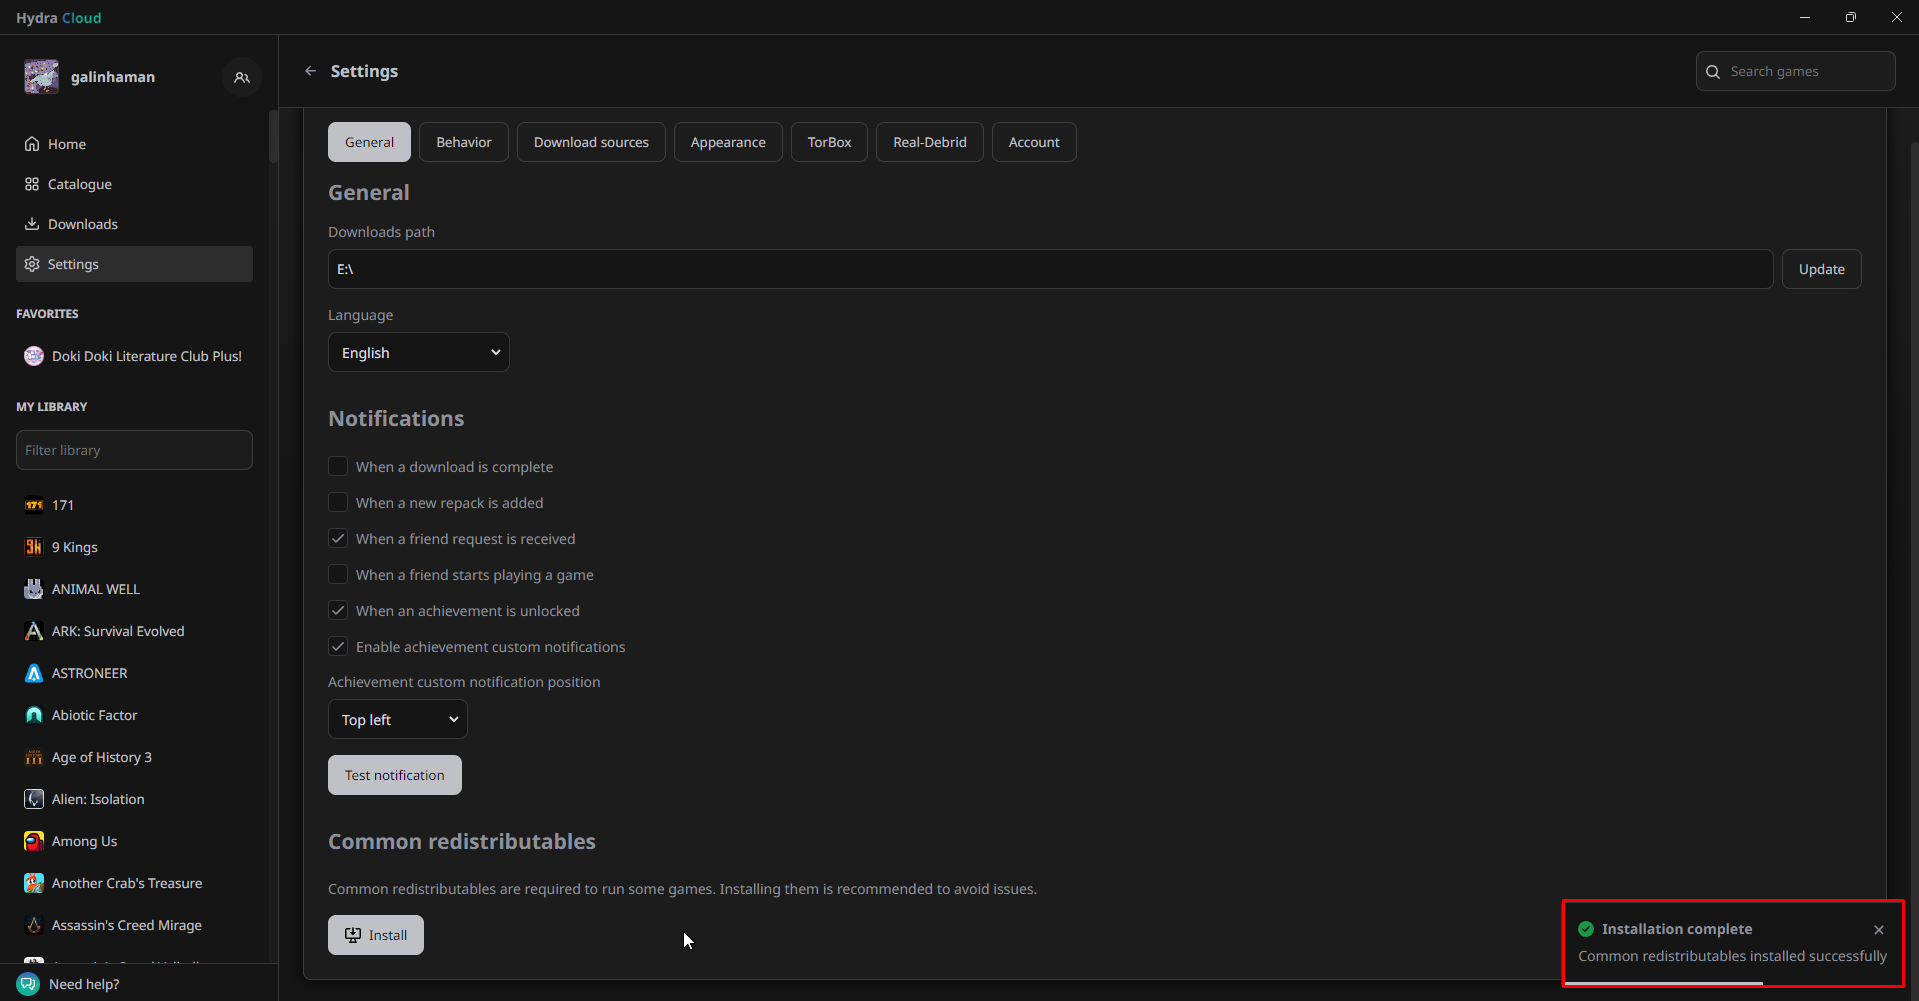Dismiss the Installation complete notification
1919x1001 pixels.
coord(1878,930)
